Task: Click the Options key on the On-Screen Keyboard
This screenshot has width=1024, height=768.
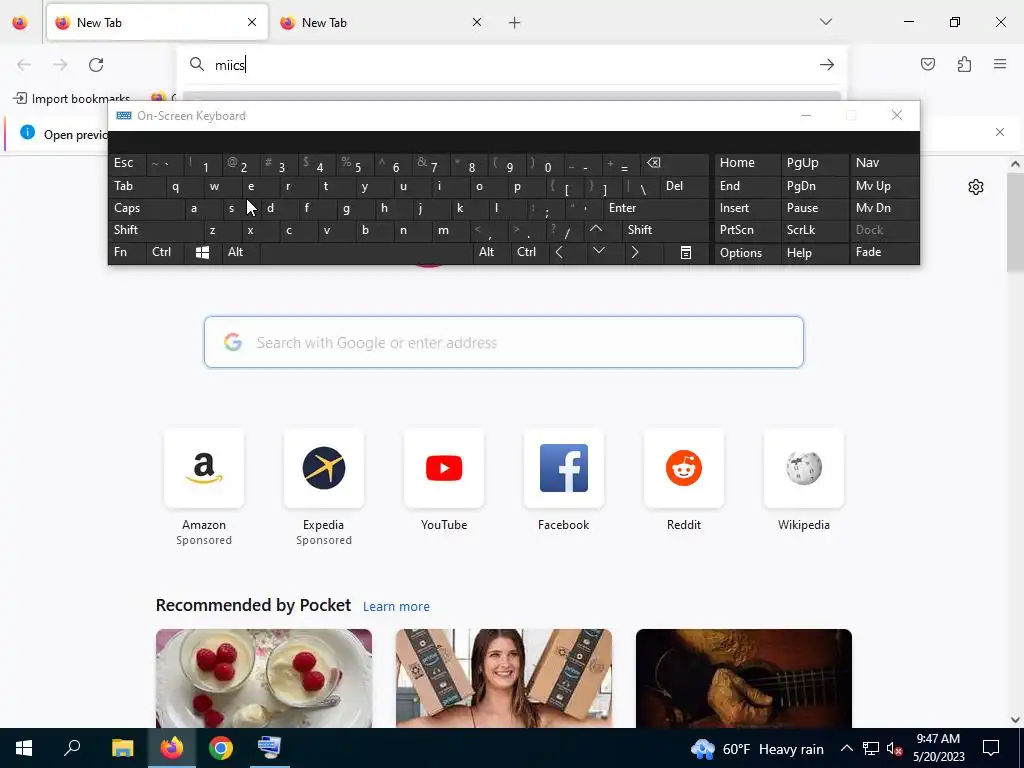Action: pos(747,253)
